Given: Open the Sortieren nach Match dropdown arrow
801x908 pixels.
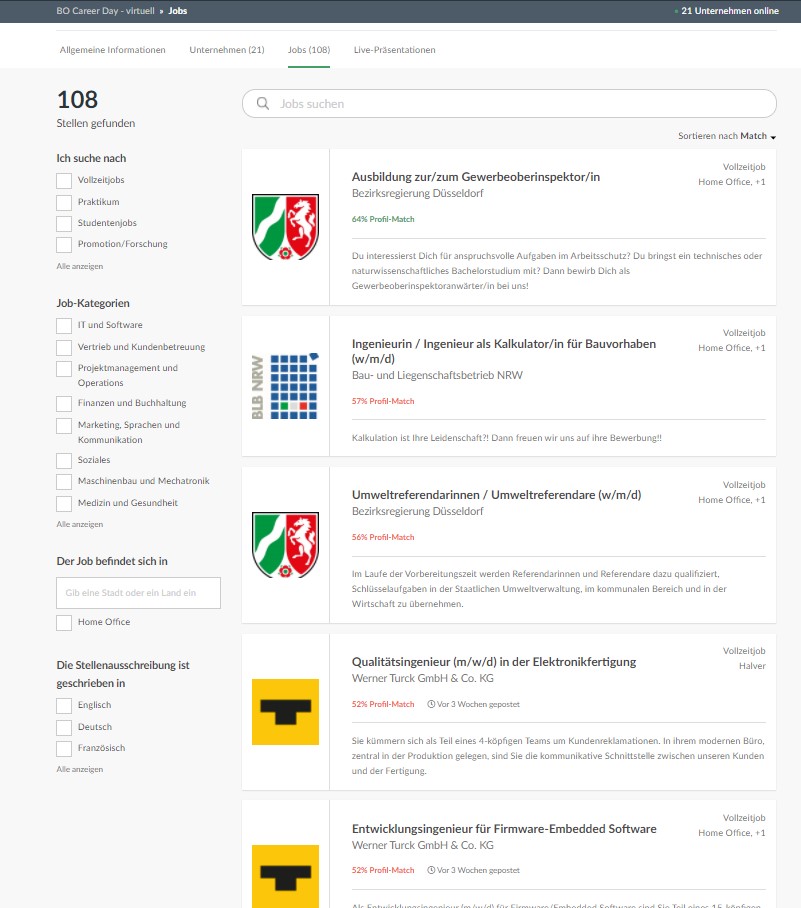Looking at the screenshot, I should coord(773,137).
